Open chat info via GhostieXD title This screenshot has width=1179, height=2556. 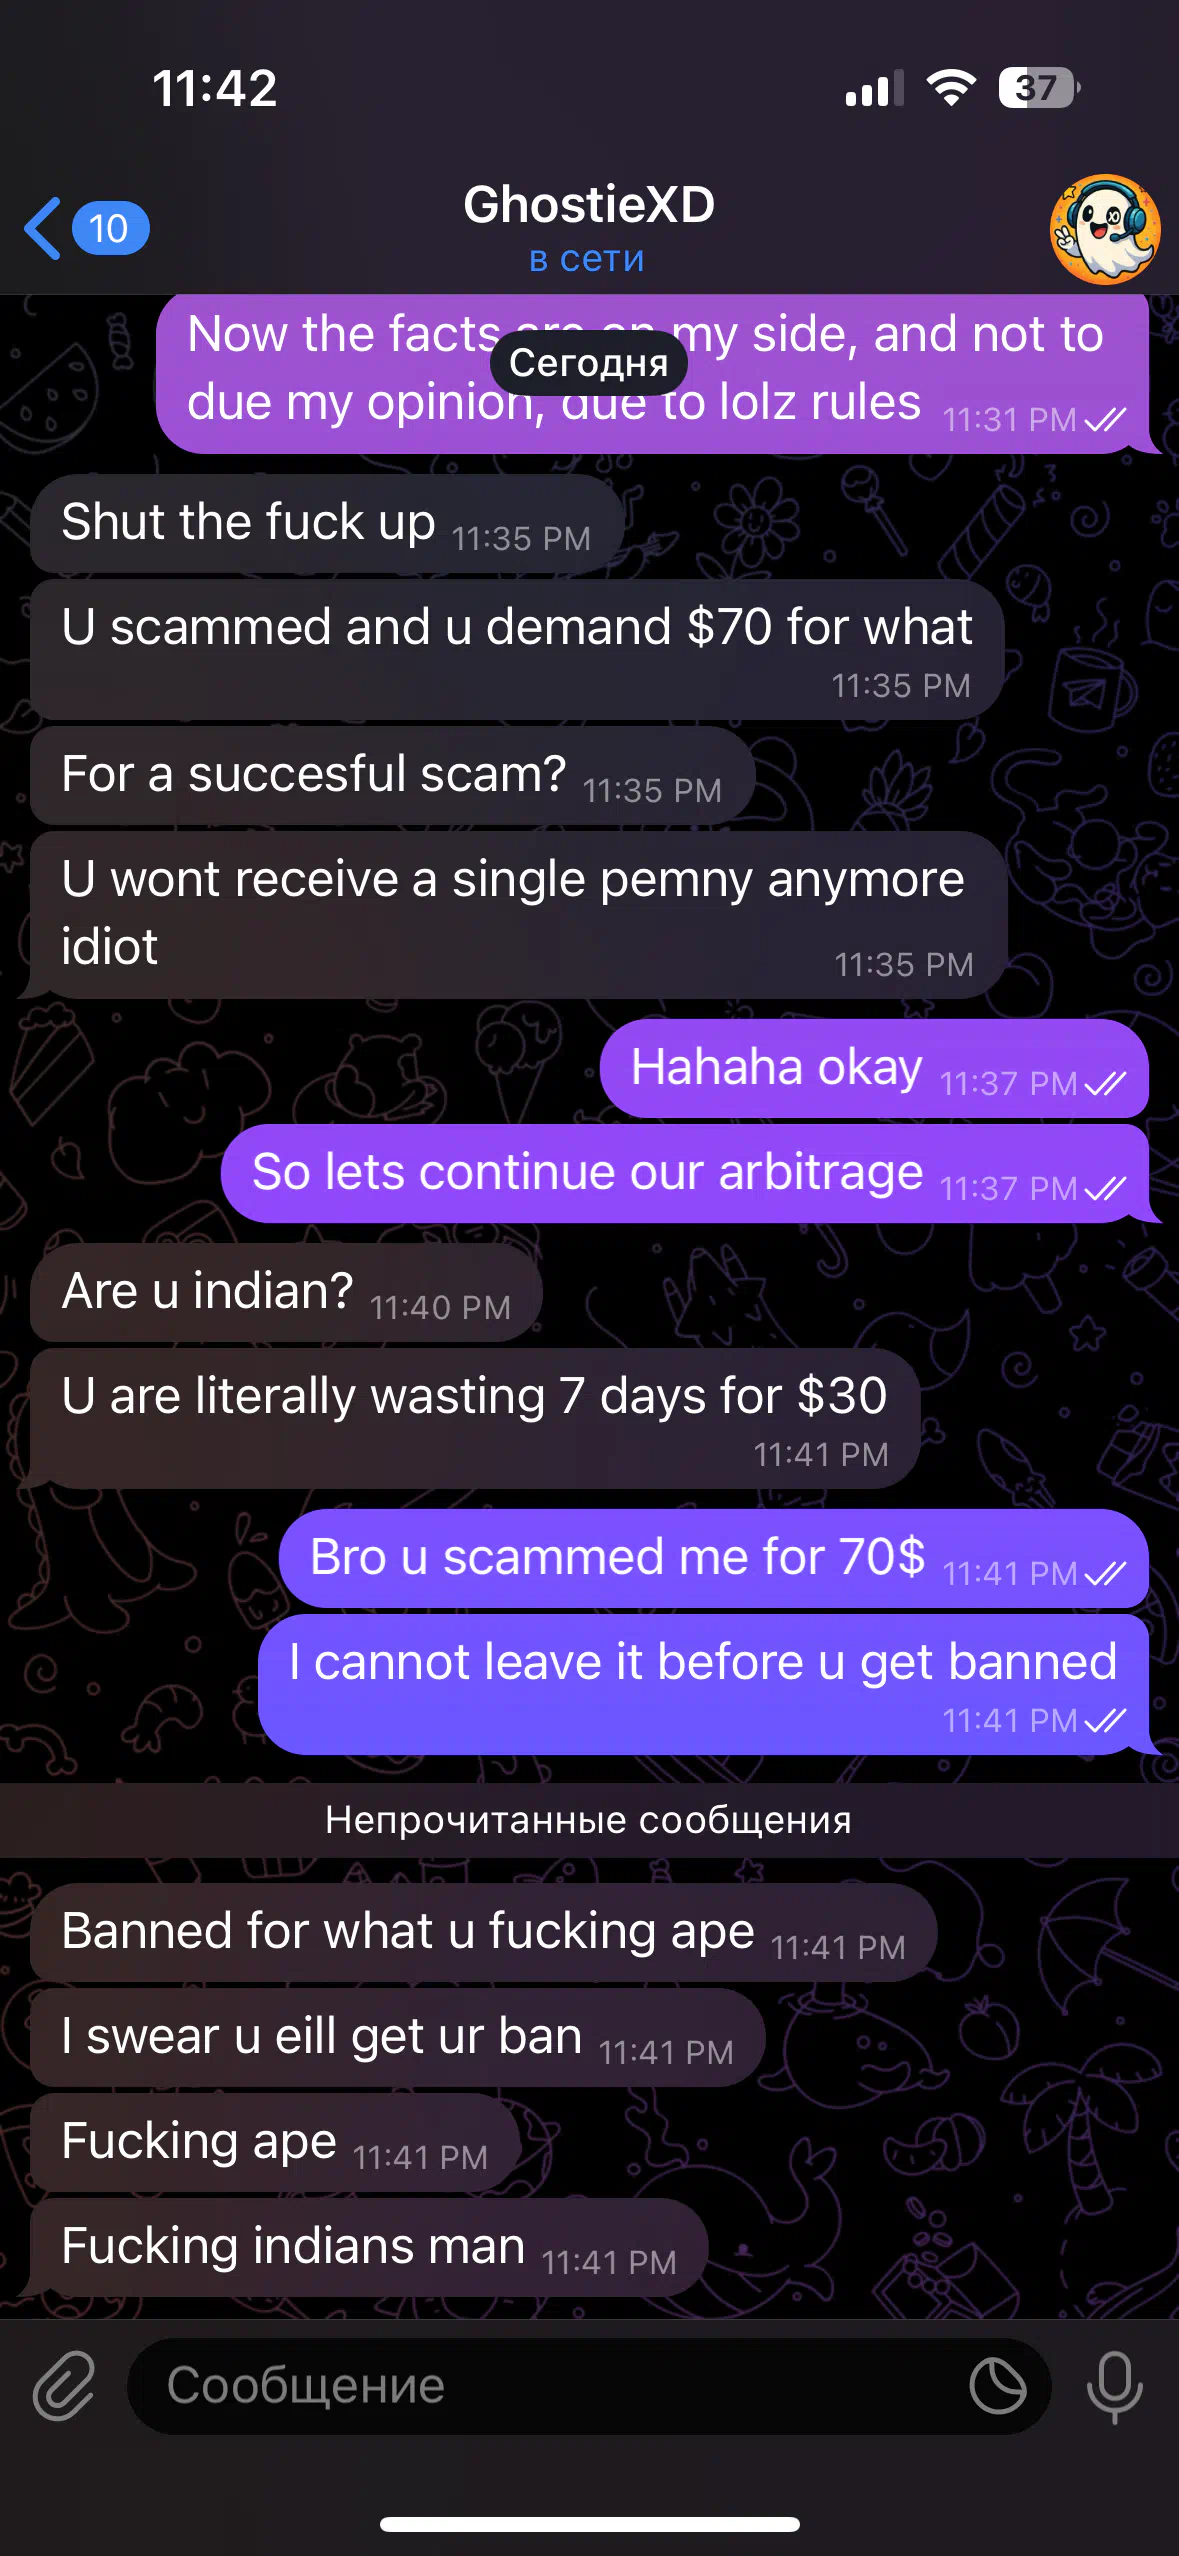click(x=589, y=204)
